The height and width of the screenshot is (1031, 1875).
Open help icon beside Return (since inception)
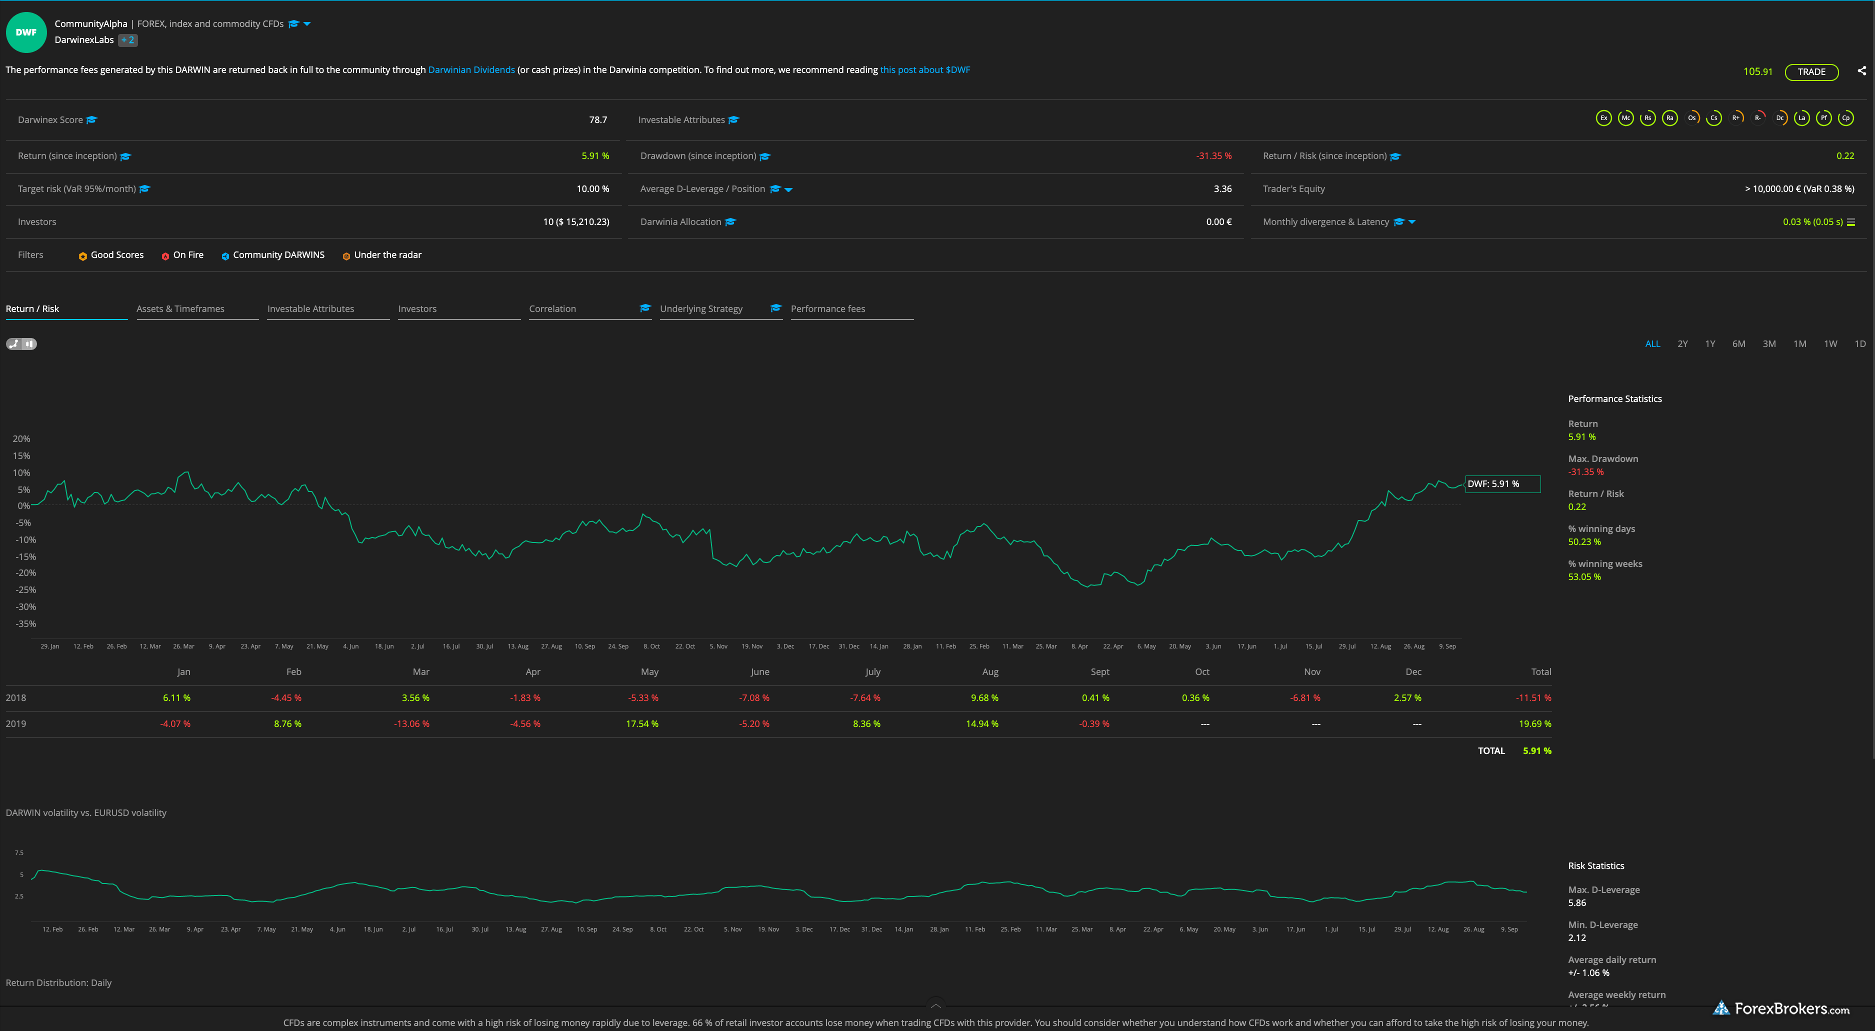(125, 156)
